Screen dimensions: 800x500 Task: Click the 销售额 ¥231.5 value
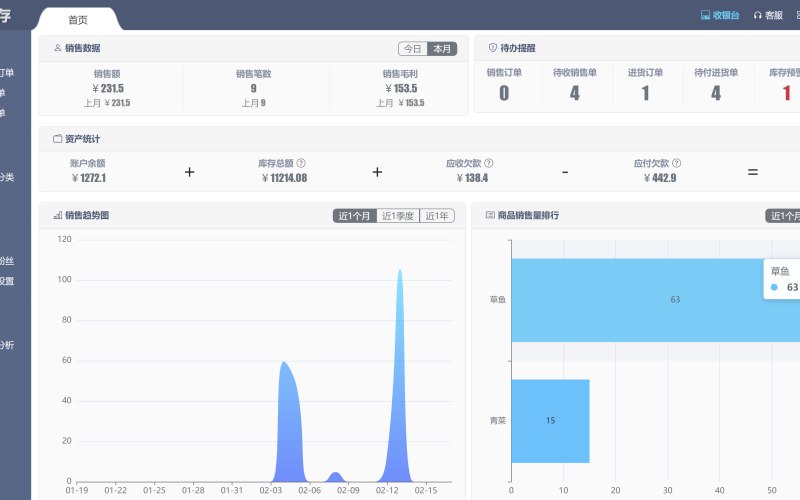108,88
